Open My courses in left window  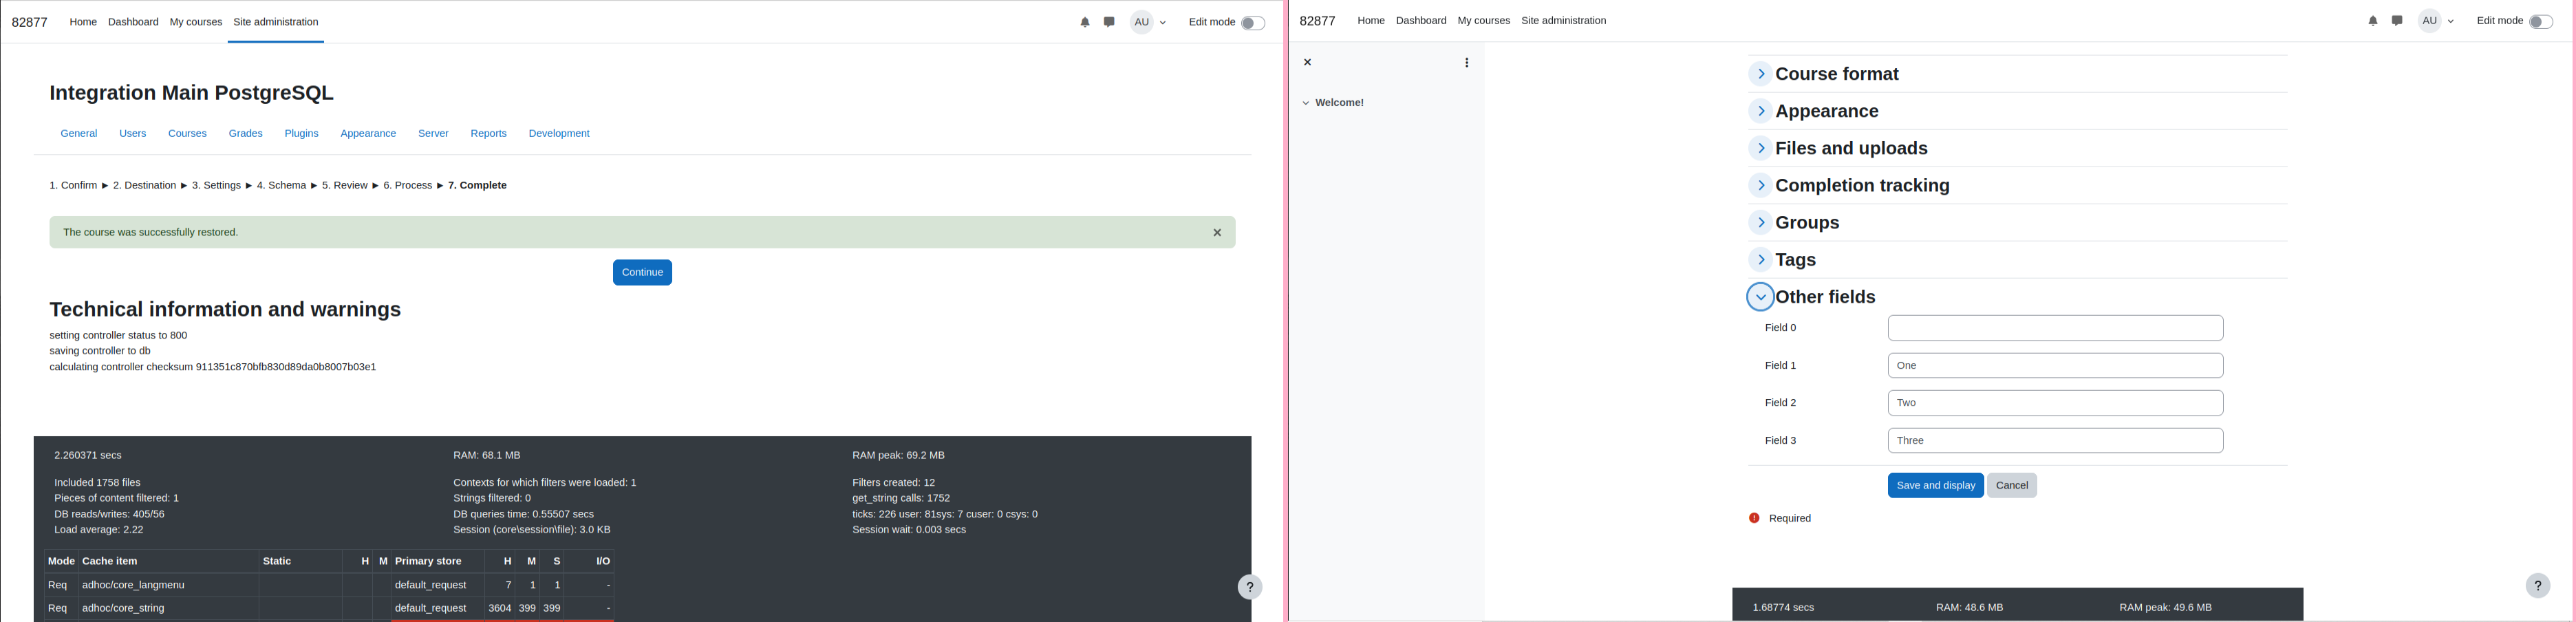(196, 22)
